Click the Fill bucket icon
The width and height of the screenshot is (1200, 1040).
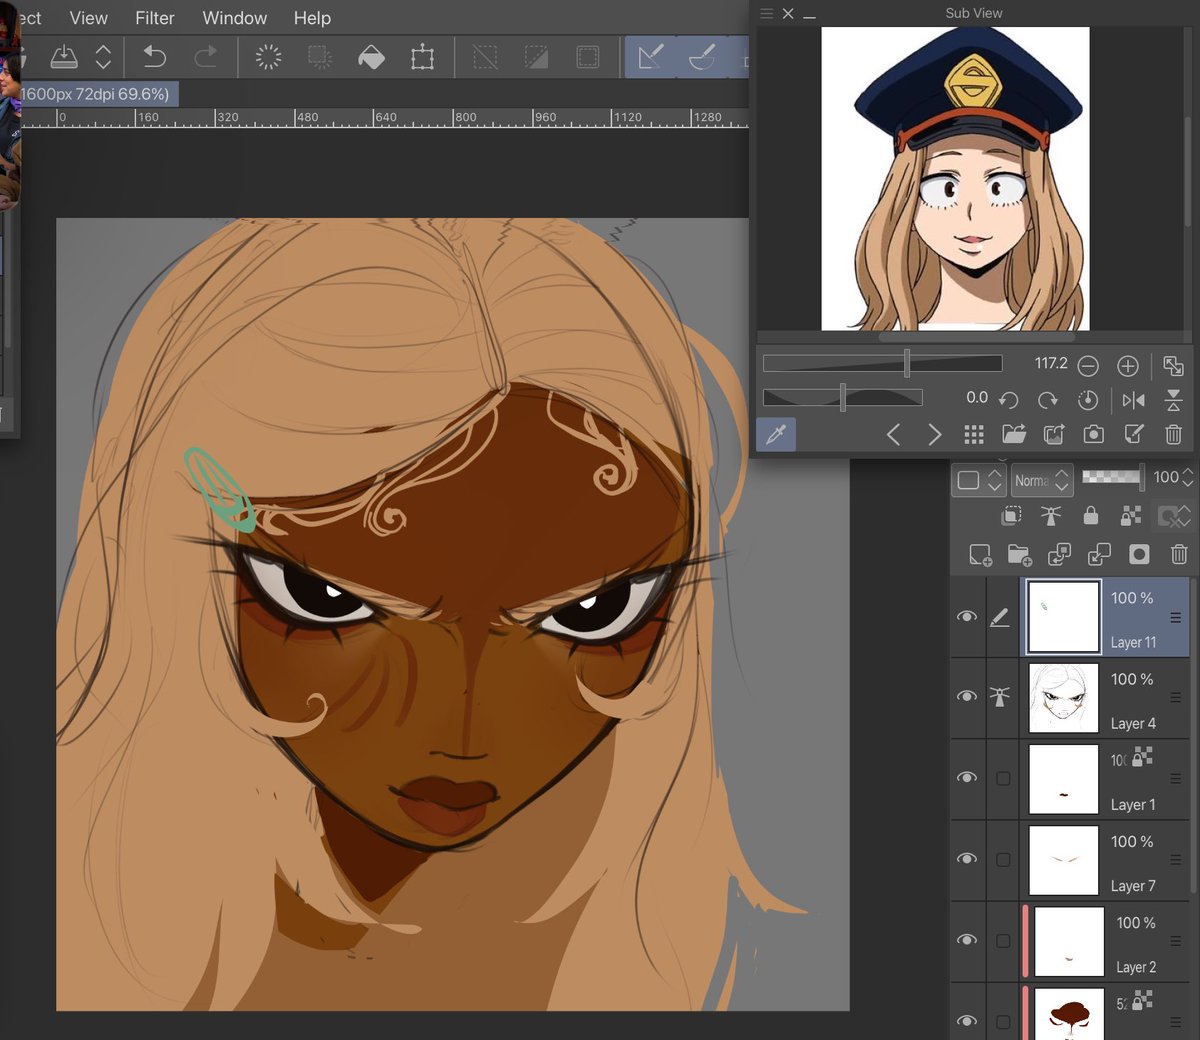pyautogui.click(x=371, y=57)
